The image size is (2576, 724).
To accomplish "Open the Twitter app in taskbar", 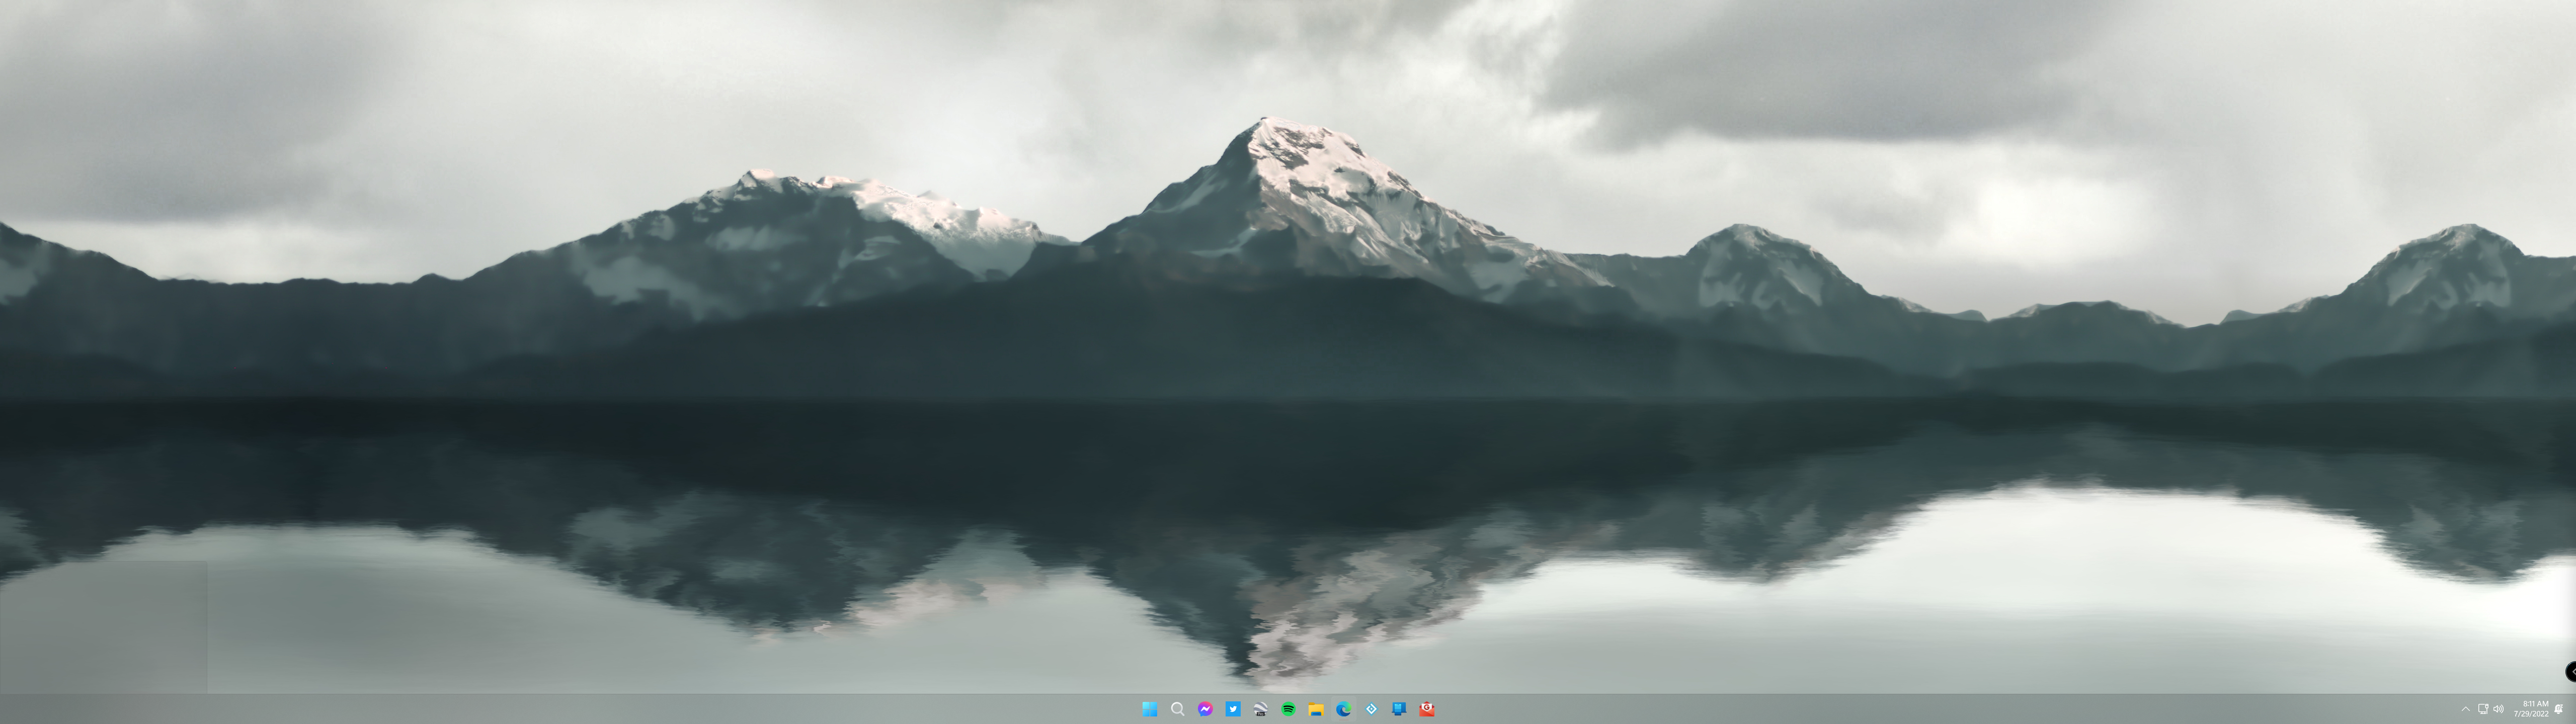I will click(1233, 709).
